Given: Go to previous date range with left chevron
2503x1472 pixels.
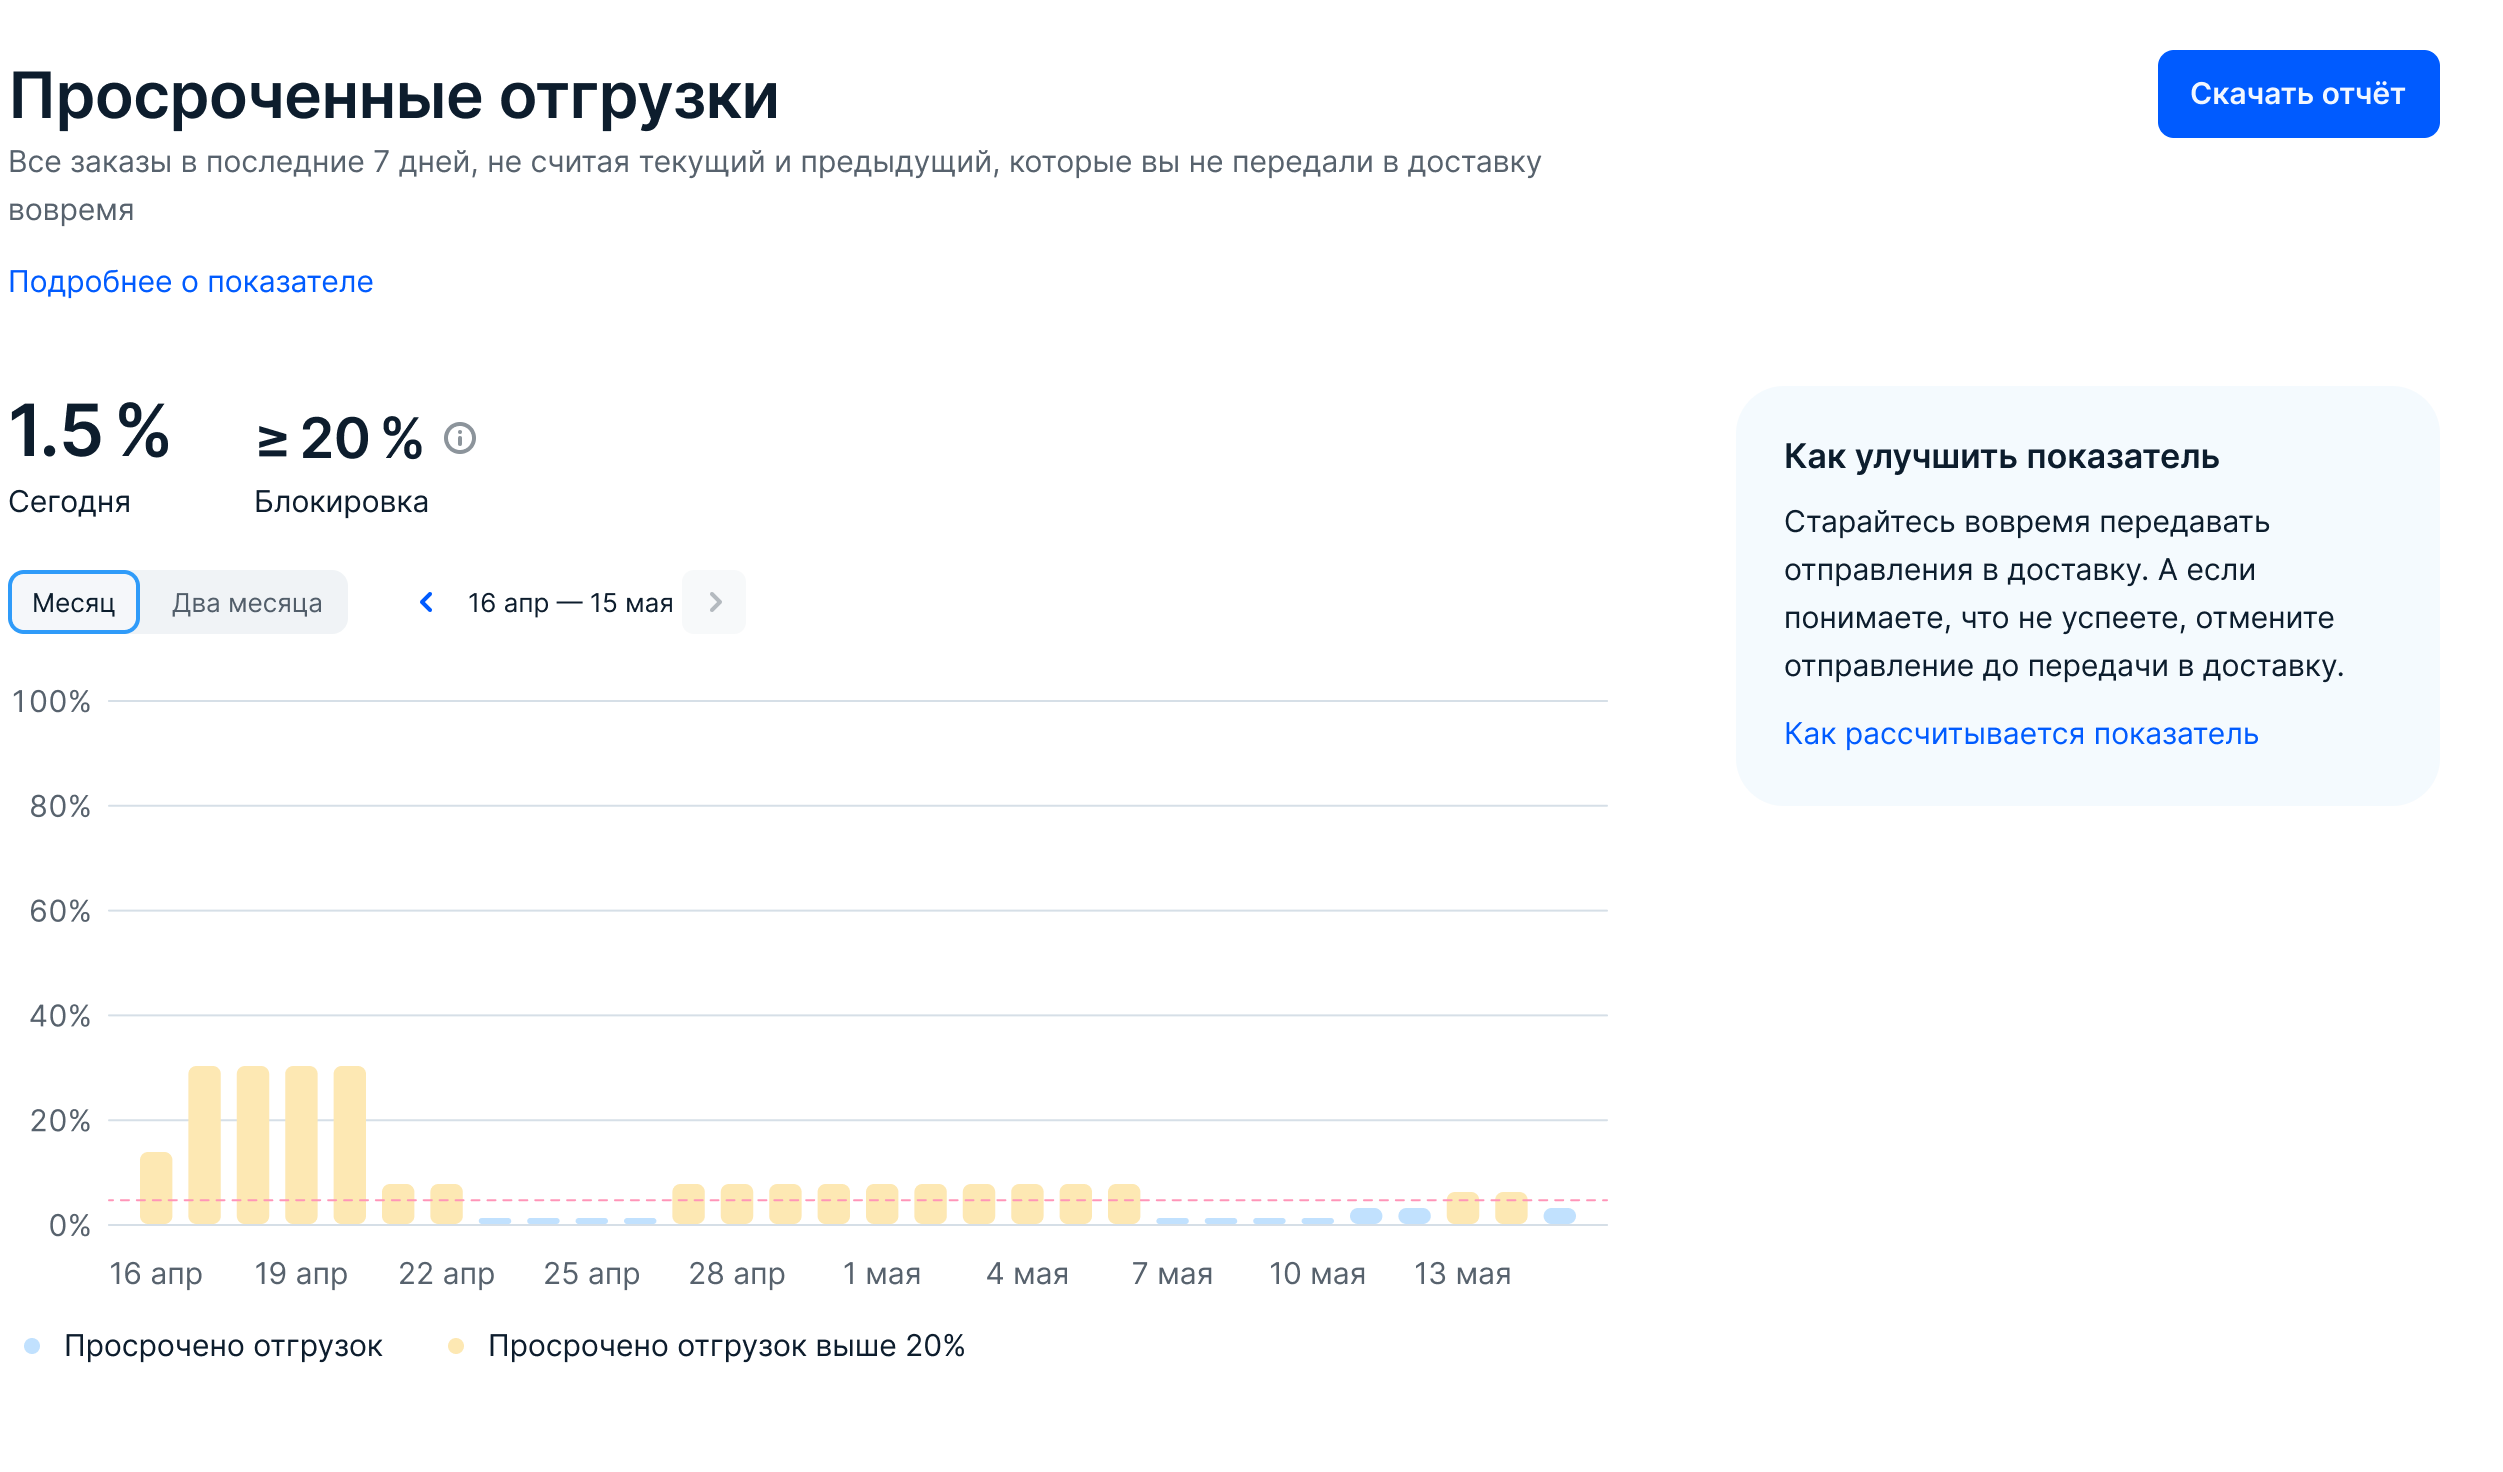Looking at the screenshot, I should click(x=427, y=602).
